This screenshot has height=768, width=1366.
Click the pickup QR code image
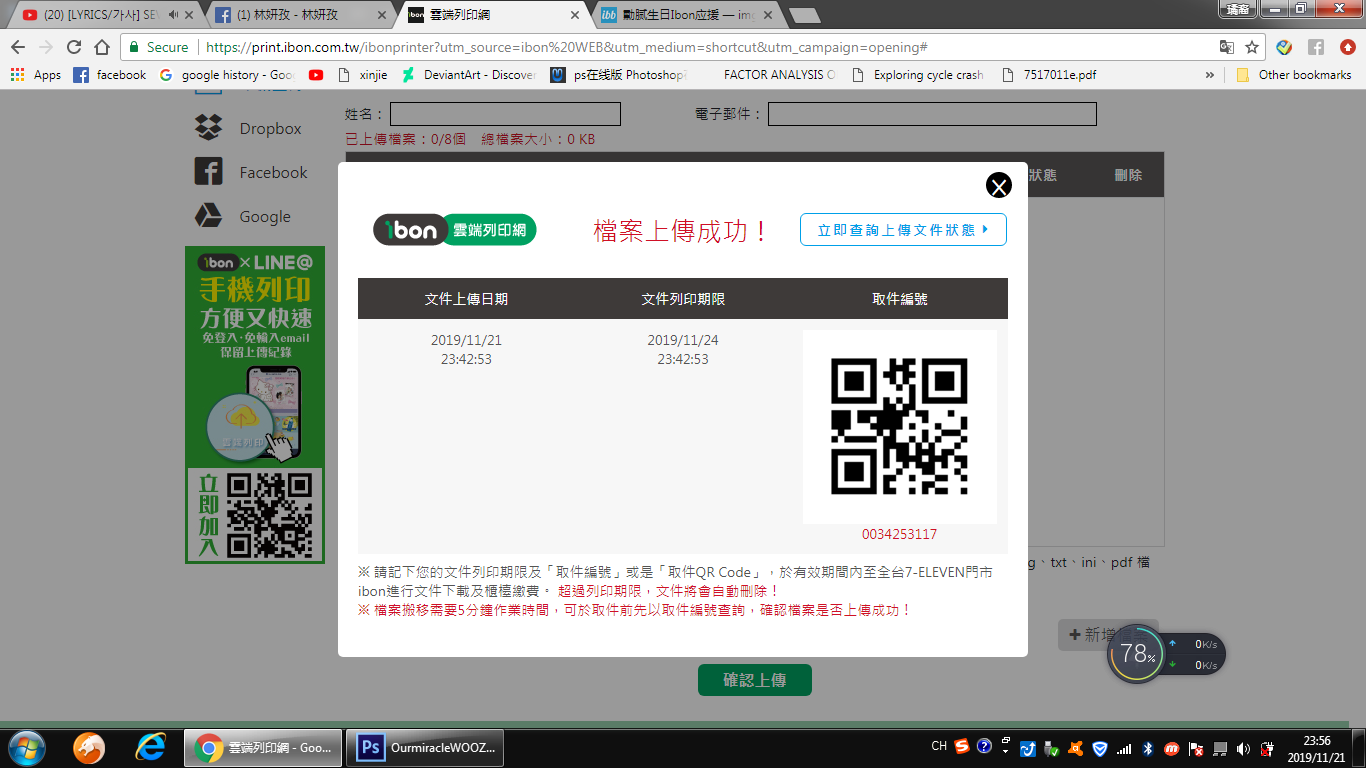[x=900, y=426]
